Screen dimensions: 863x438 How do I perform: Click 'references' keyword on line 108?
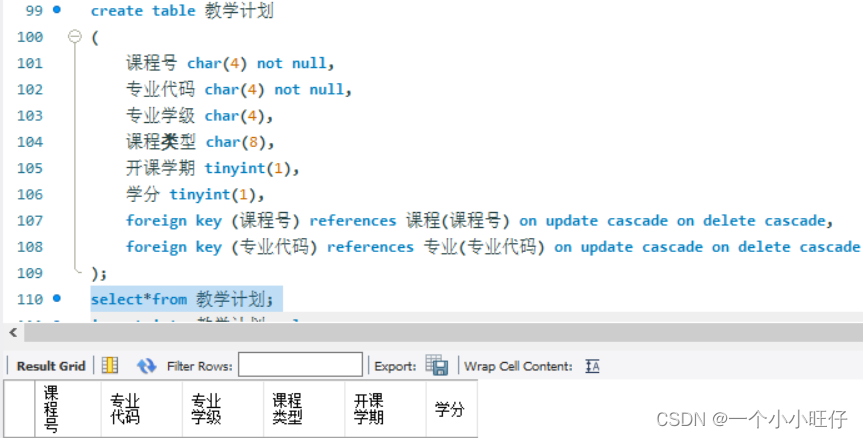[370, 247]
